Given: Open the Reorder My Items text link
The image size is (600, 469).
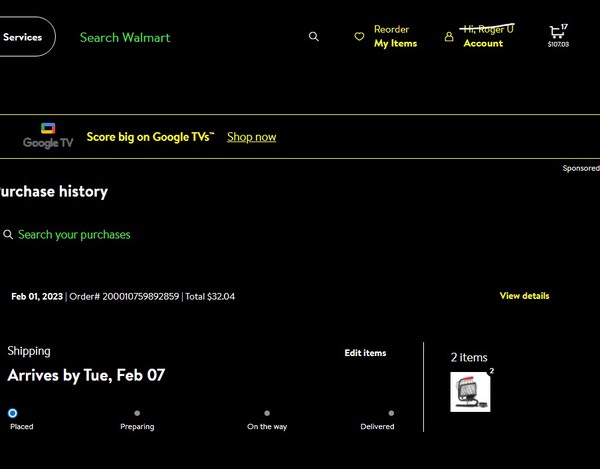Looking at the screenshot, I should (x=395, y=37).
